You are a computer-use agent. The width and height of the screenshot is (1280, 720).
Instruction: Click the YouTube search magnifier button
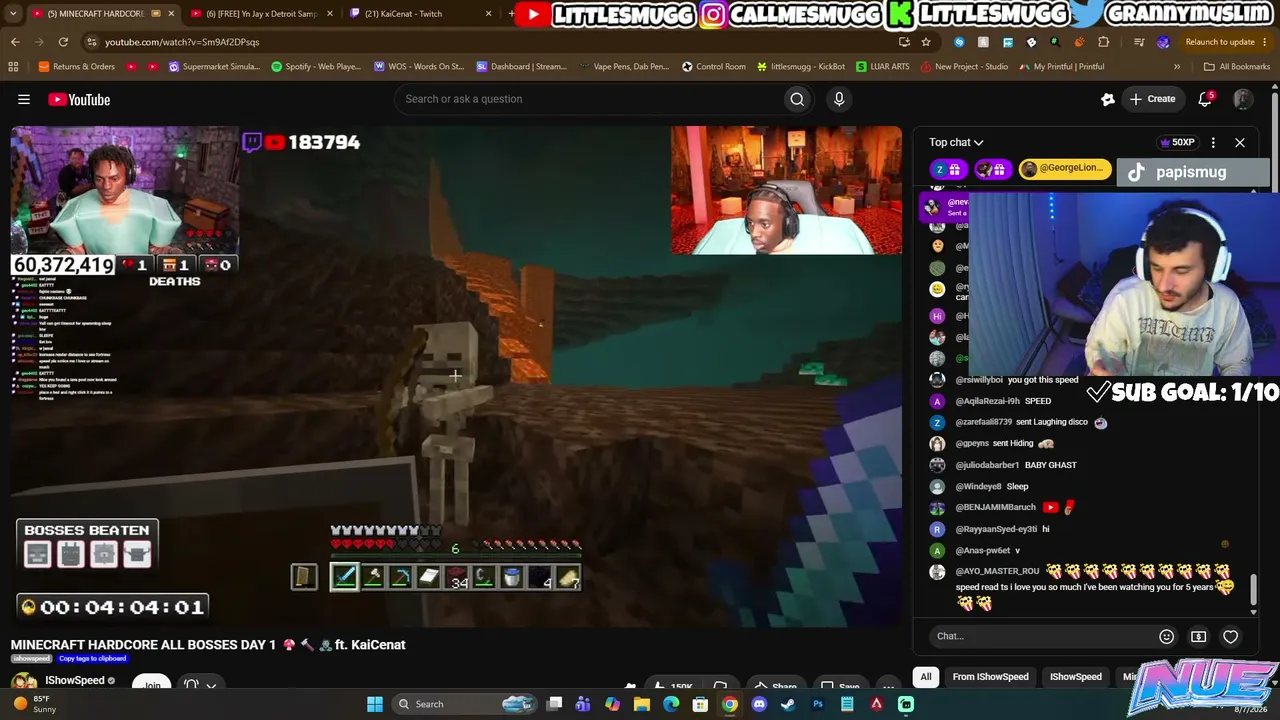pos(797,99)
